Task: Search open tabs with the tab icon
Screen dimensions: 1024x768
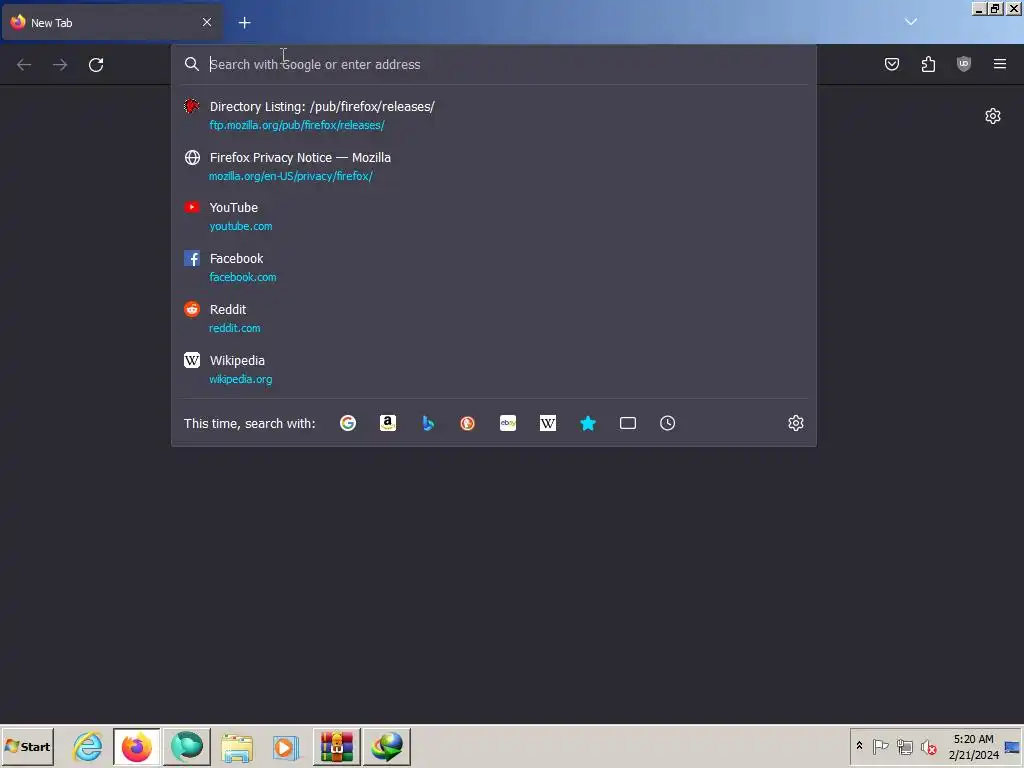Action: [x=628, y=423]
